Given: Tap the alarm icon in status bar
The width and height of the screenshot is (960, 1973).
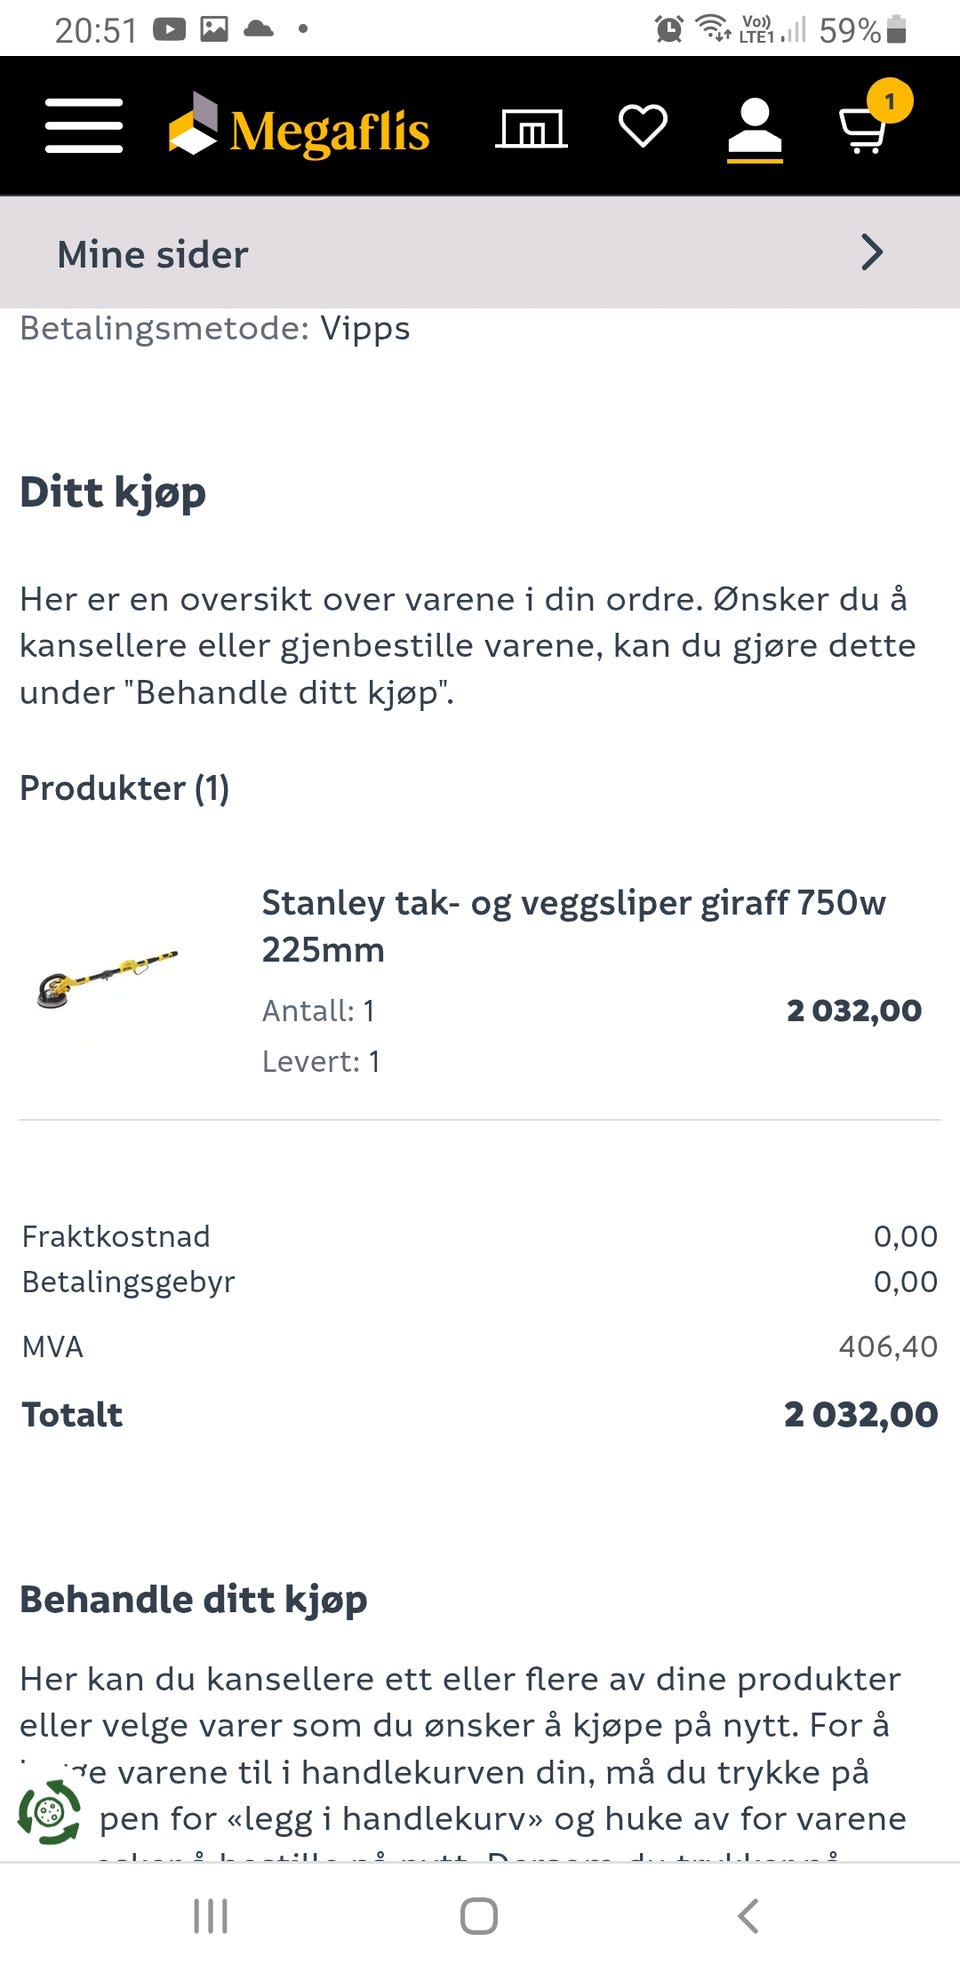Looking at the screenshot, I should [669, 30].
